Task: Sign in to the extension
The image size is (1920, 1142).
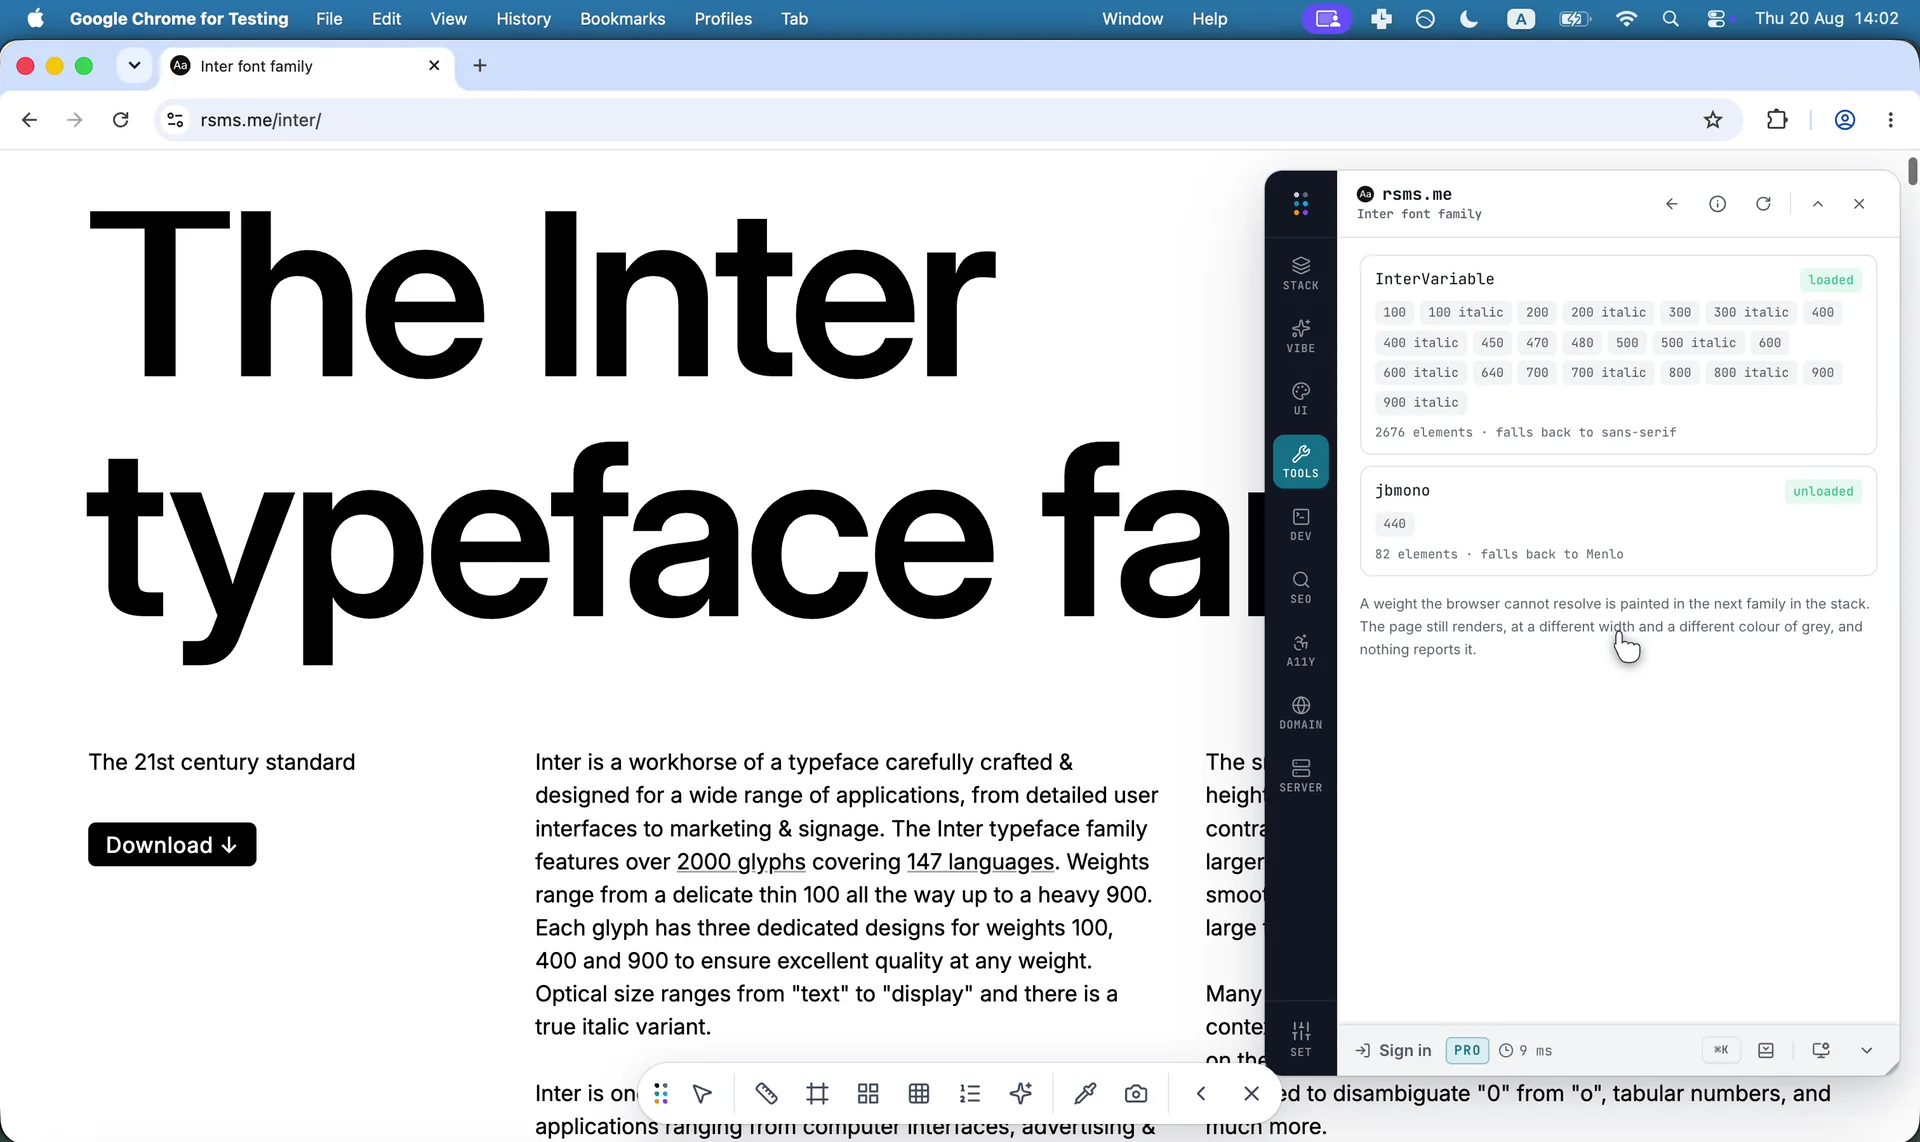Action: tap(1393, 1050)
